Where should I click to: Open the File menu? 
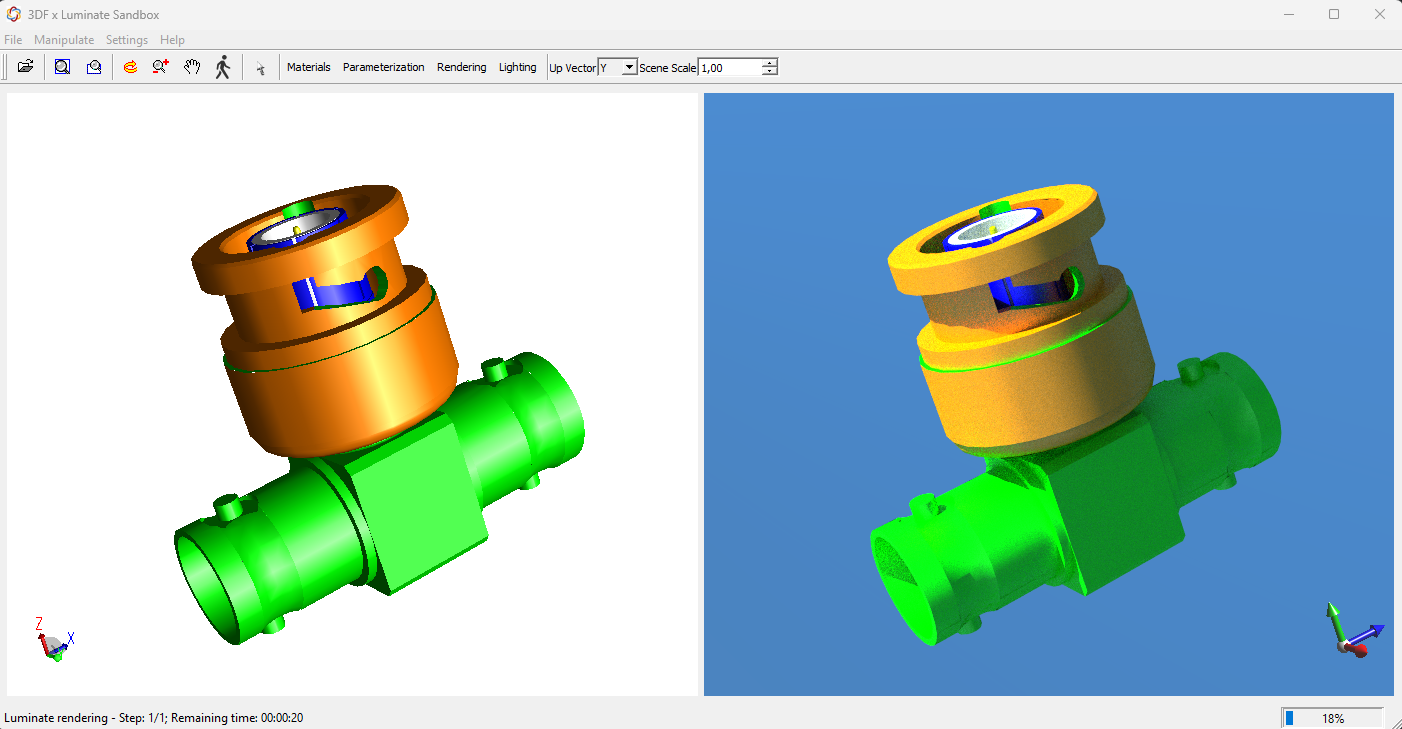point(13,40)
